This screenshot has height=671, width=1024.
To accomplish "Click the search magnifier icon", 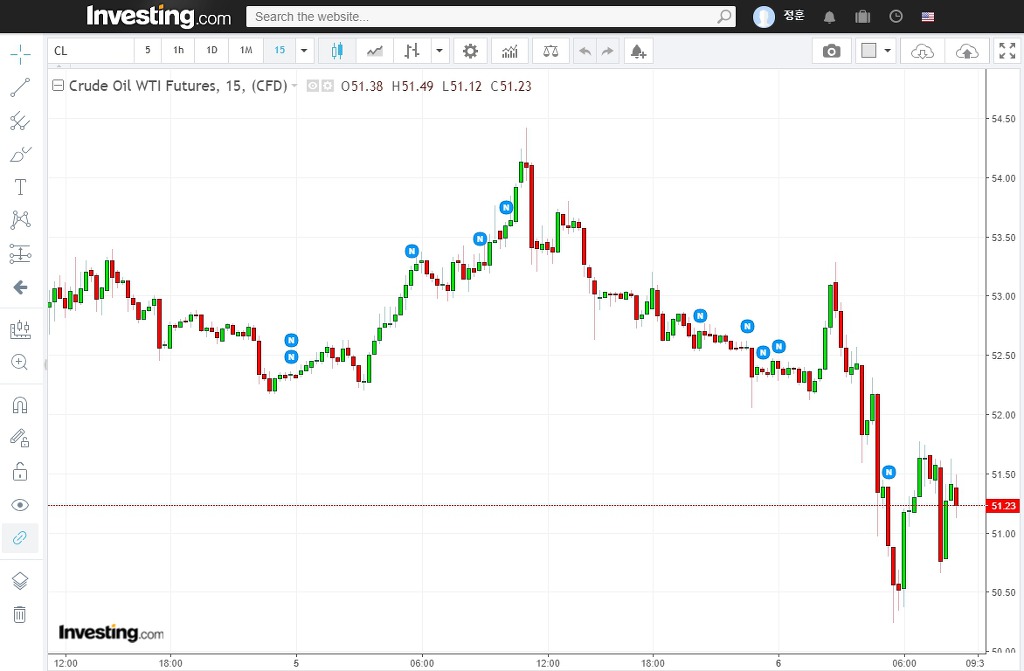I will click(x=724, y=16).
